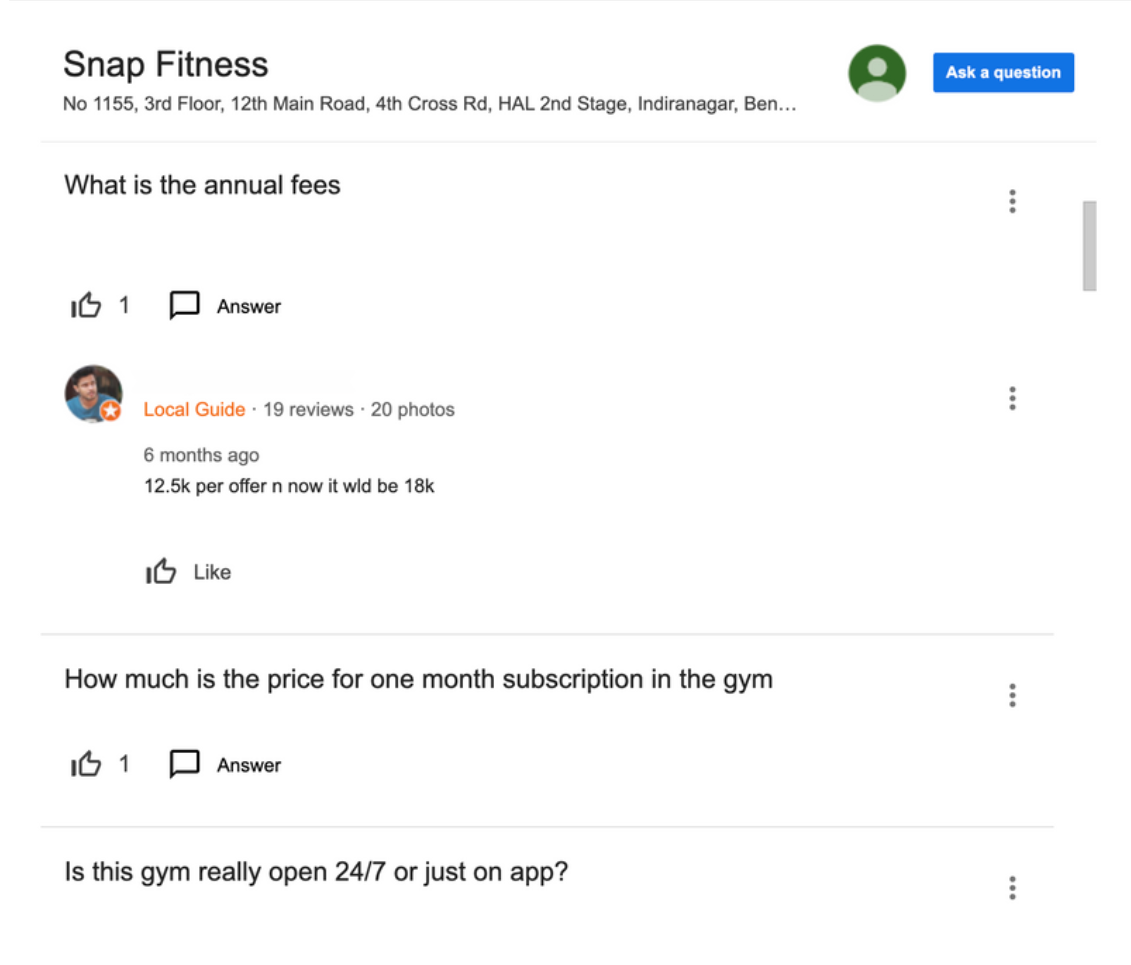The height and width of the screenshot is (965, 1131).
Task: Thumbs up the one month subscription question
Action: click(x=86, y=764)
